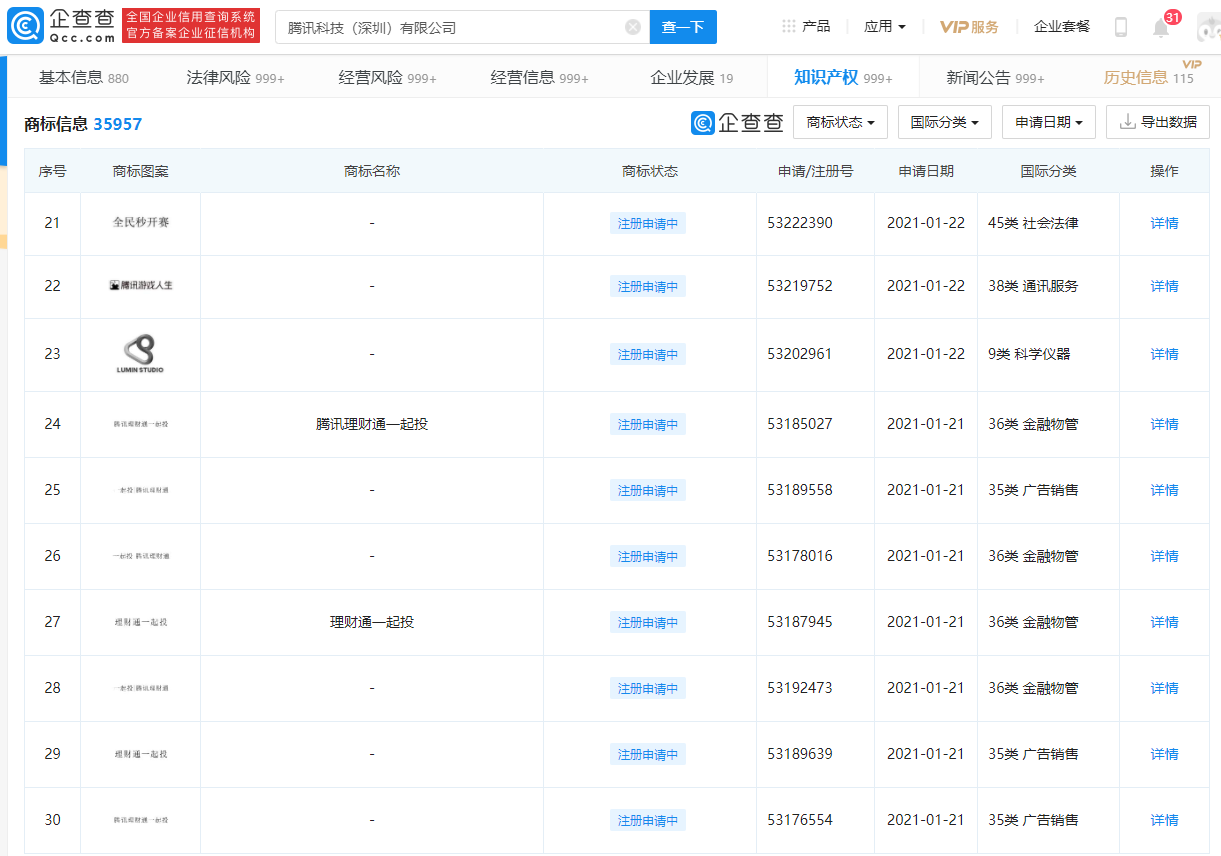Open the notification bell with 31 badge
The height and width of the screenshot is (856, 1221).
(x=1159, y=27)
